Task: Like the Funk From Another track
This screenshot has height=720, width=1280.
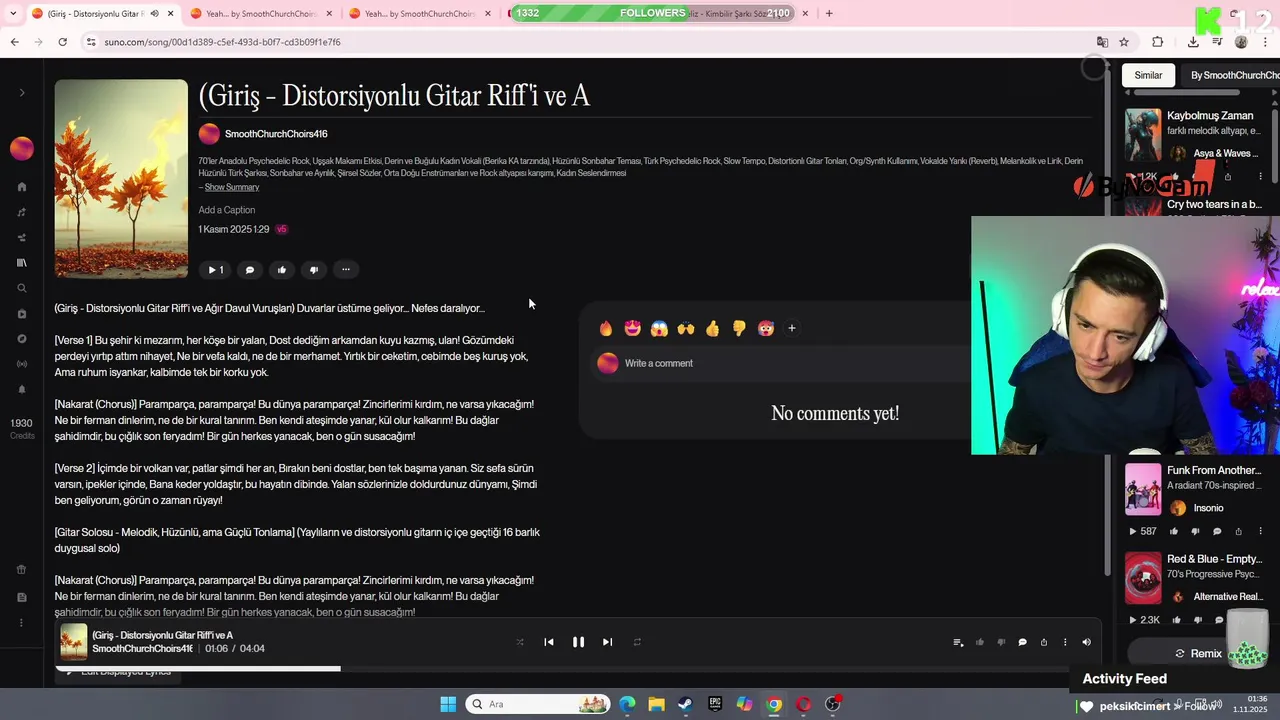Action: click(1174, 532)
